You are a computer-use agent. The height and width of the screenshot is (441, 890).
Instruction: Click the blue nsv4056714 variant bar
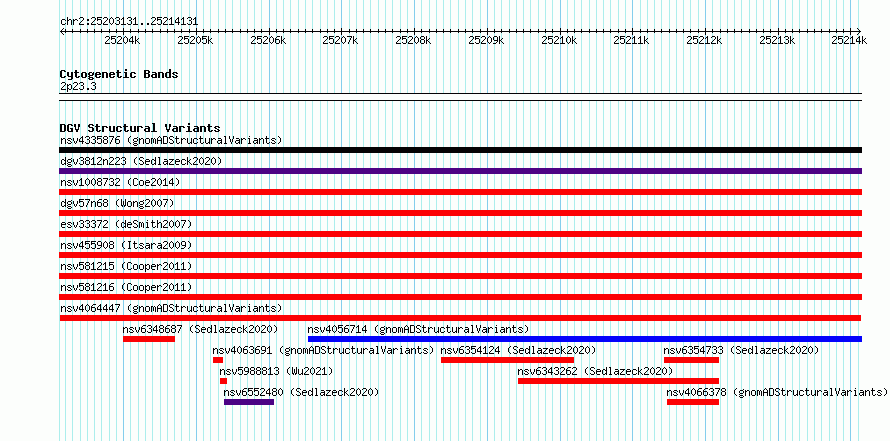[585, 339]
